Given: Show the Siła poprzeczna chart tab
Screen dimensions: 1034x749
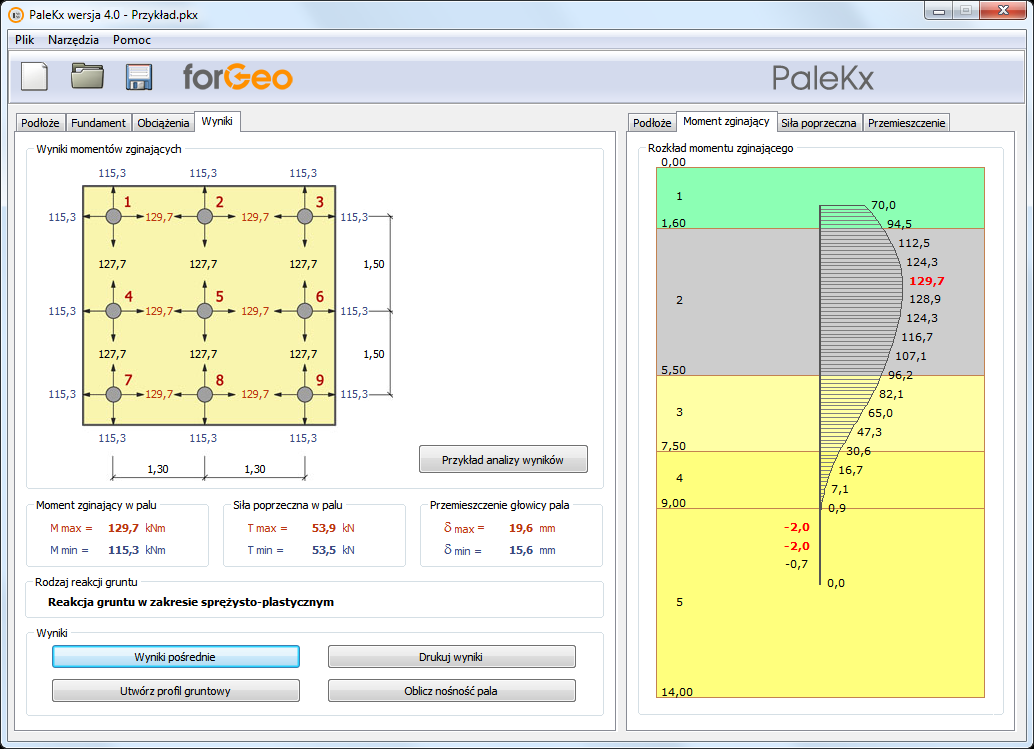Looking at the screenshot, I should pos(818,123).
